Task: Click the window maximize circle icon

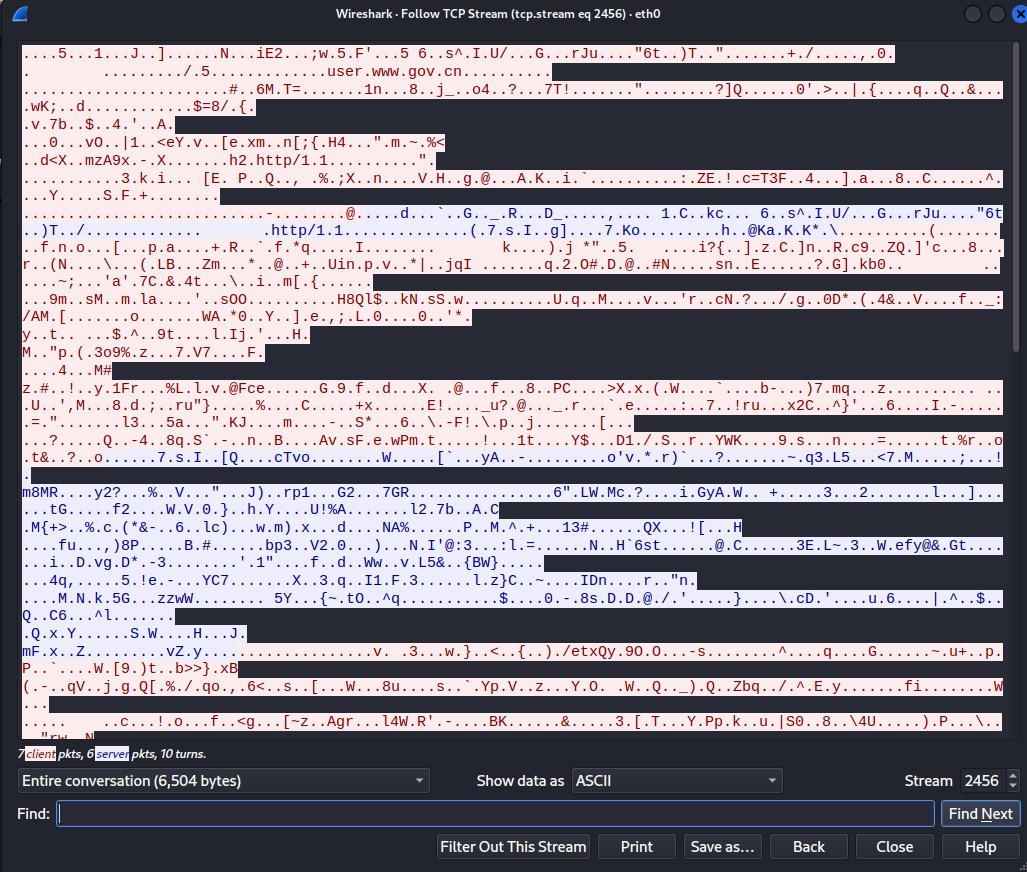Action: click(x=996, y=14)
